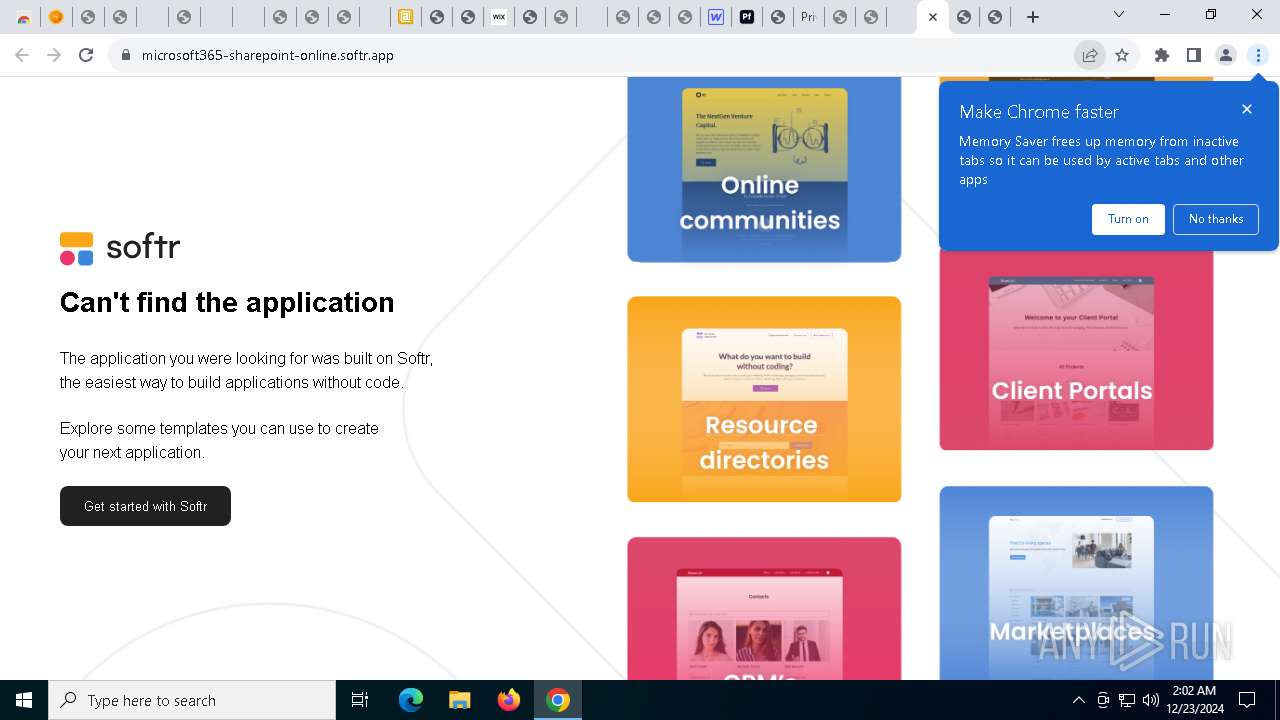
Task: Open the Windows Start menu
Action: (x=24, y=700)
